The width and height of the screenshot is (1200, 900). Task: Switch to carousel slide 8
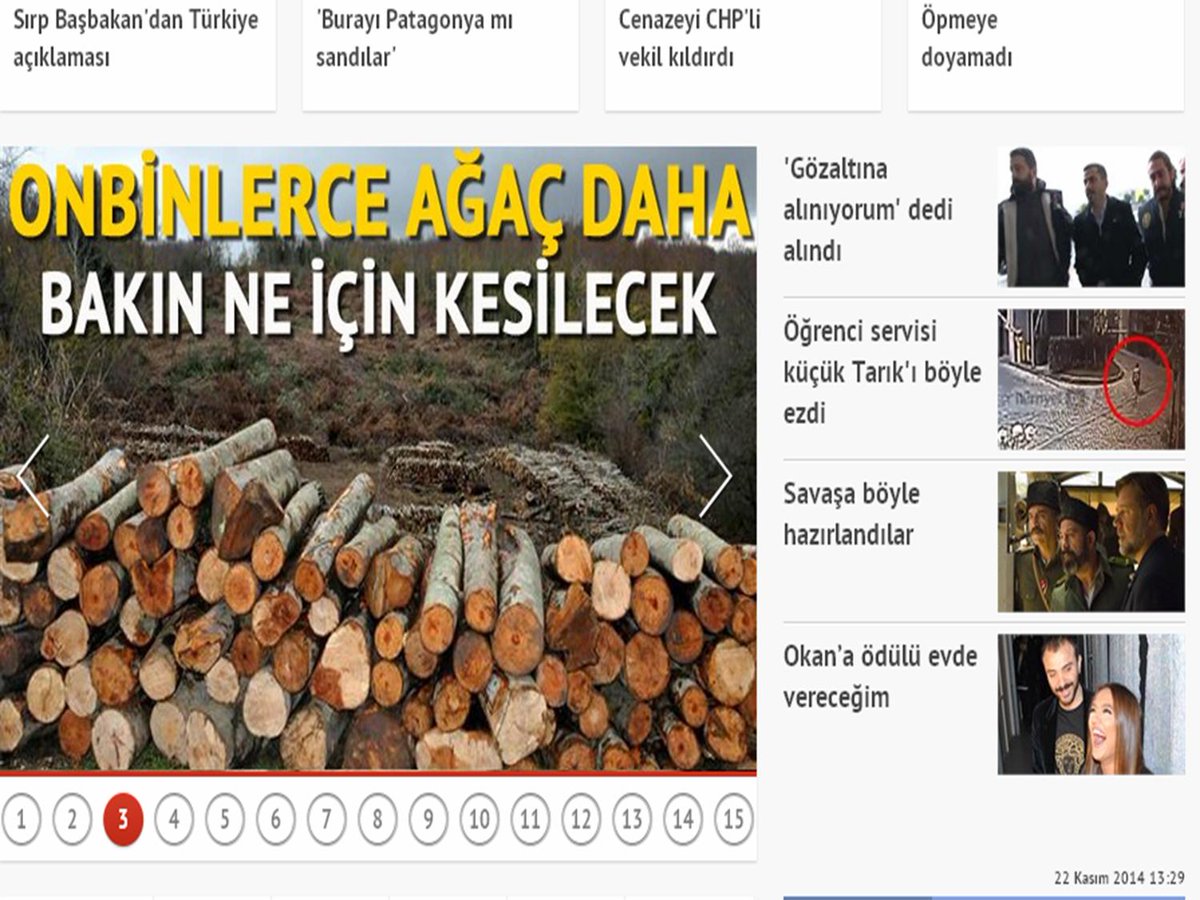(x=377, y=821)
